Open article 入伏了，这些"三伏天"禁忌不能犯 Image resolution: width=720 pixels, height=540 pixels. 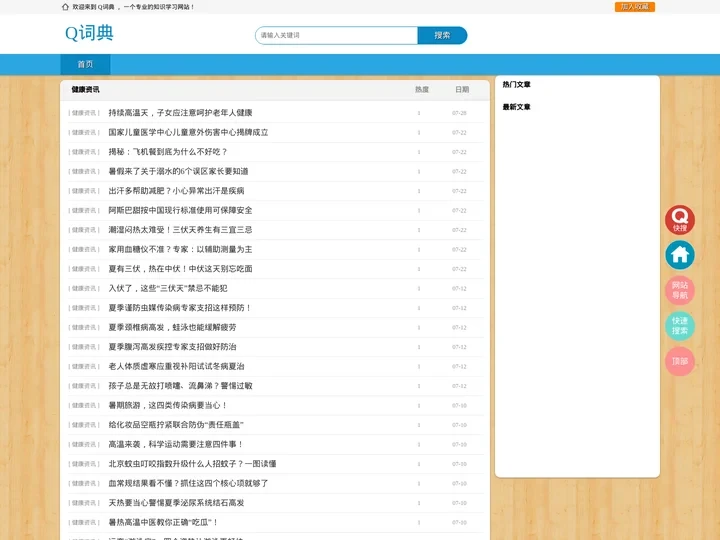click(x=168, y=288)
